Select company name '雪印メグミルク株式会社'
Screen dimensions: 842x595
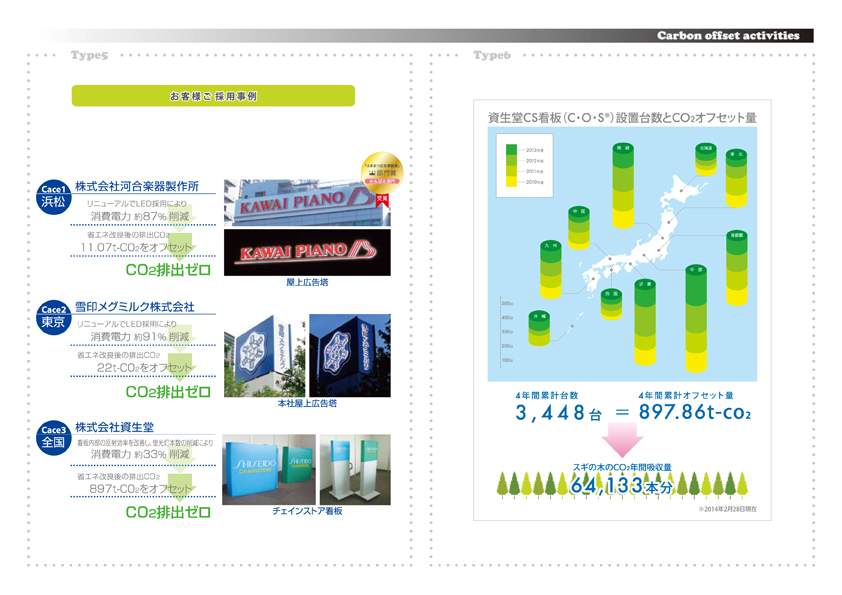[135, 307]
